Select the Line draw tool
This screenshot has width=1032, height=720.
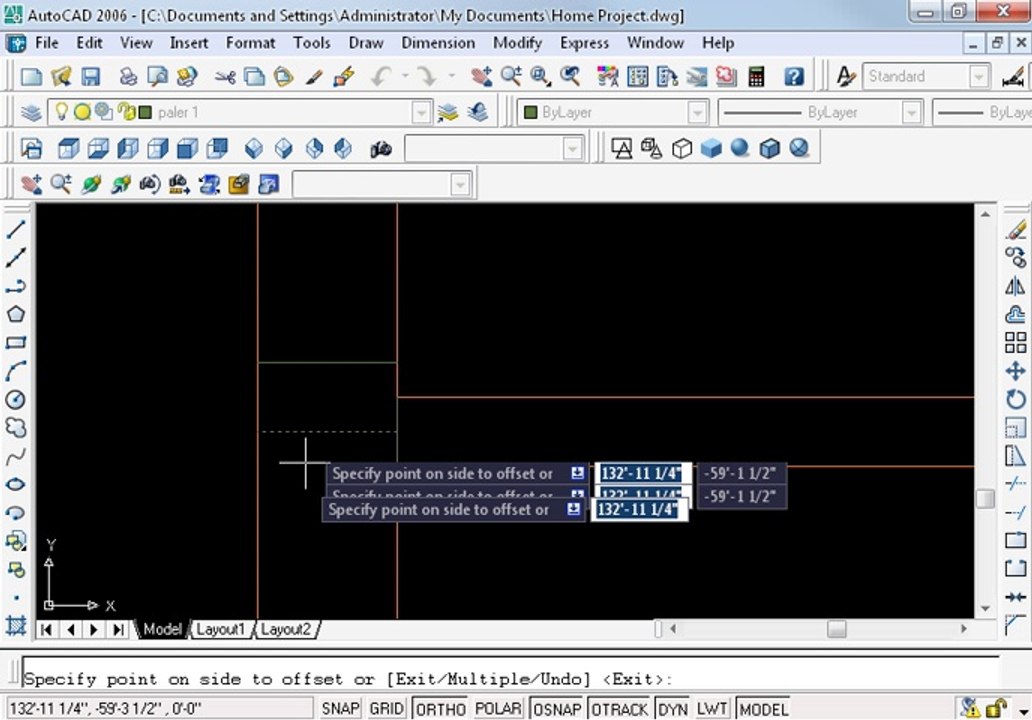[x=16, y=230]
